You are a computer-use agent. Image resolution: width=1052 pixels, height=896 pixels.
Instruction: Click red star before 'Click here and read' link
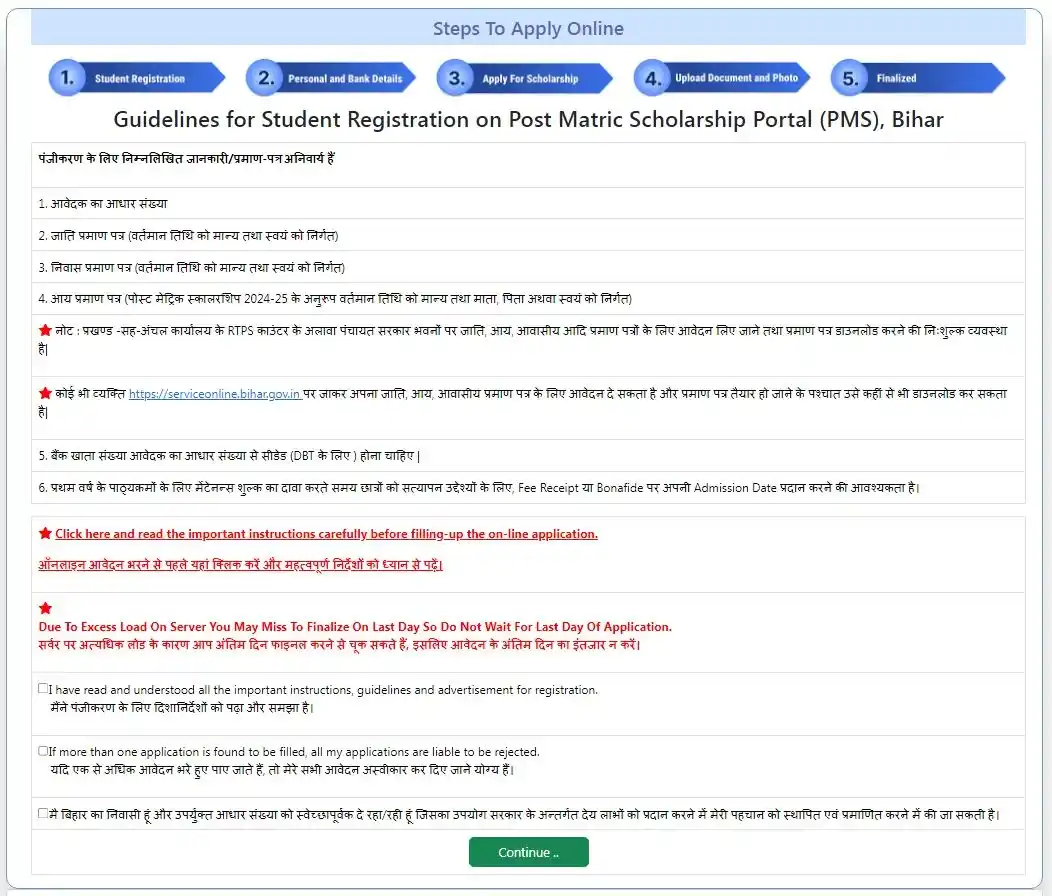pyautogui.click(x=45, y=534)
